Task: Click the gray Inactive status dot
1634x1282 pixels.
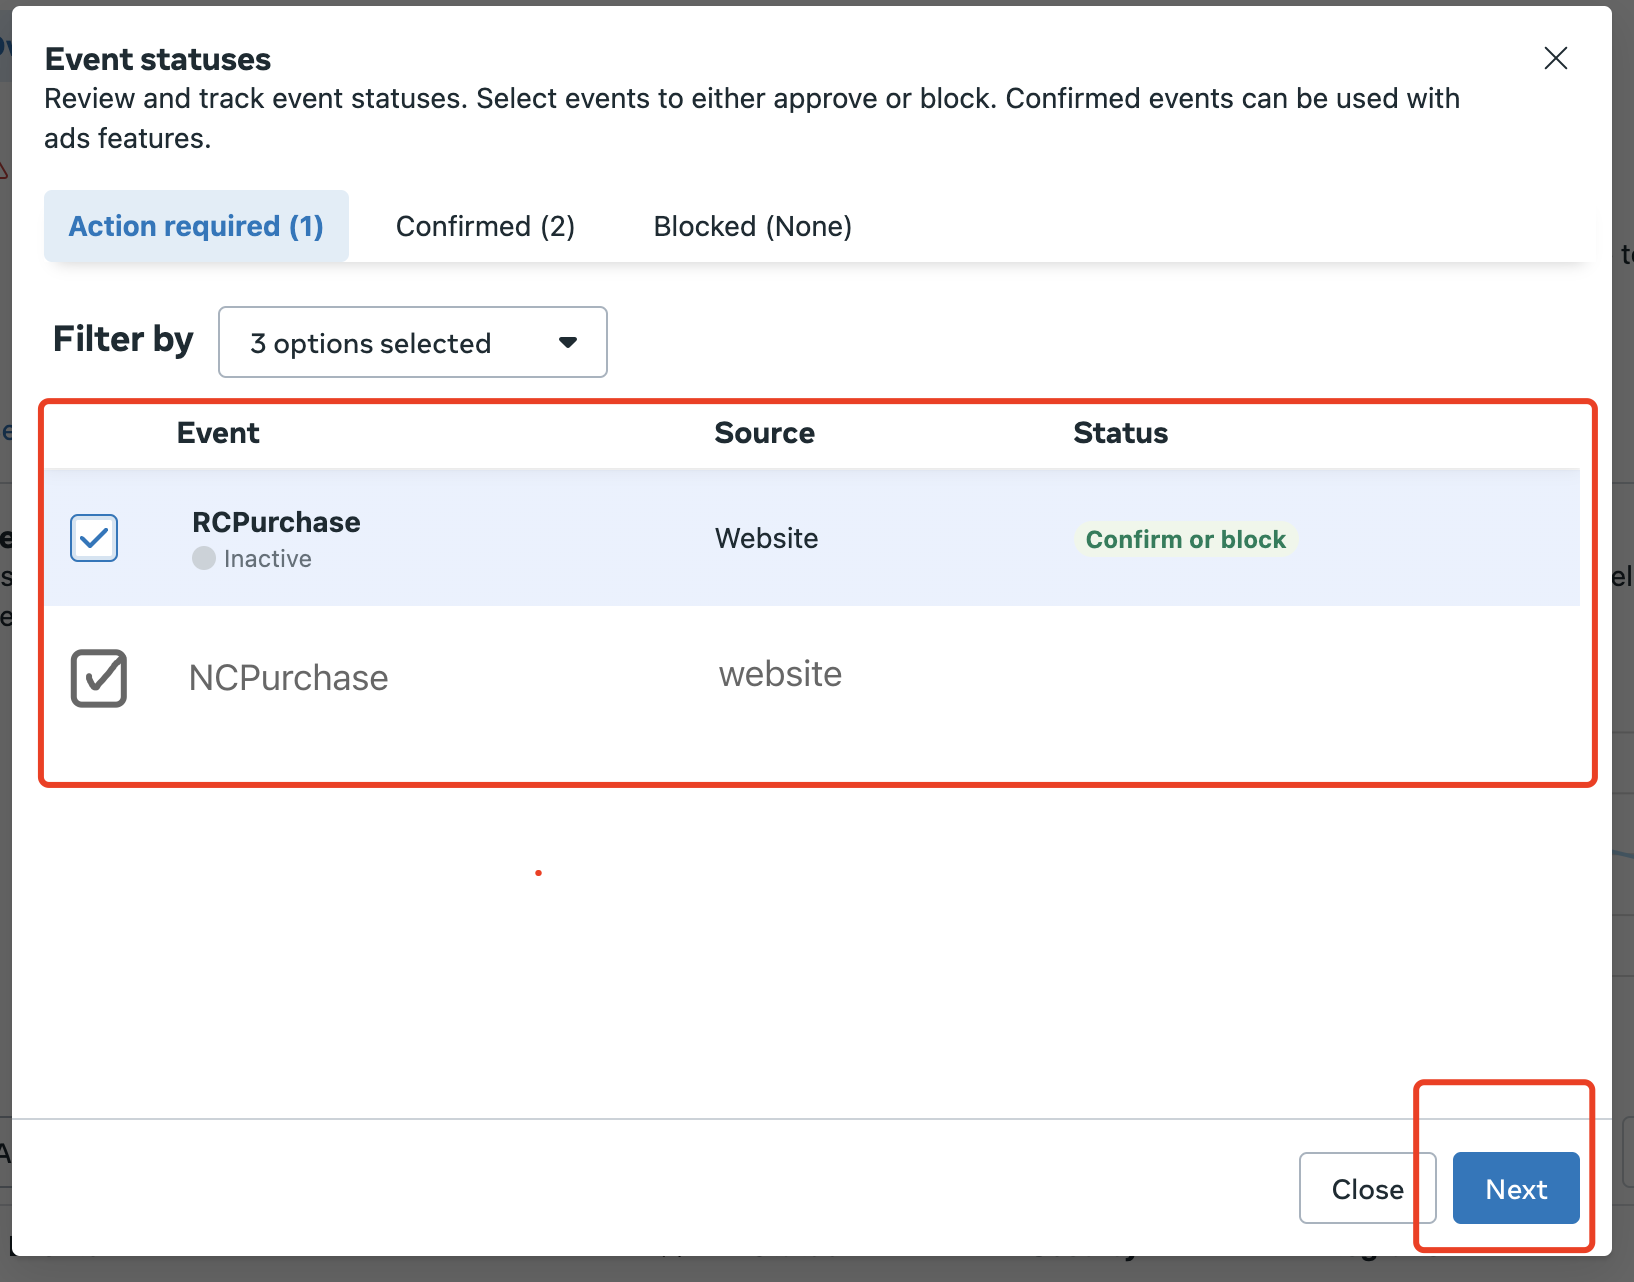Action: click(x=204, y=558)
